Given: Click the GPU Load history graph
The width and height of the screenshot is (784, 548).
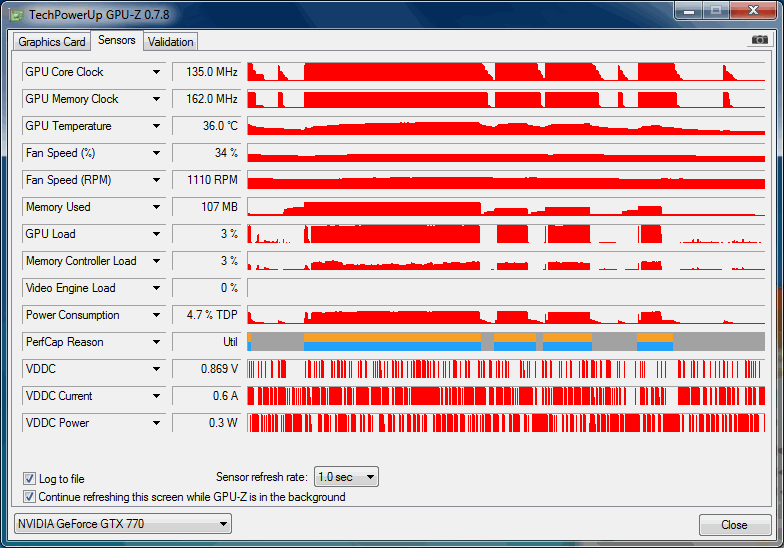Looking at the screenshot, I should (506, 234).
